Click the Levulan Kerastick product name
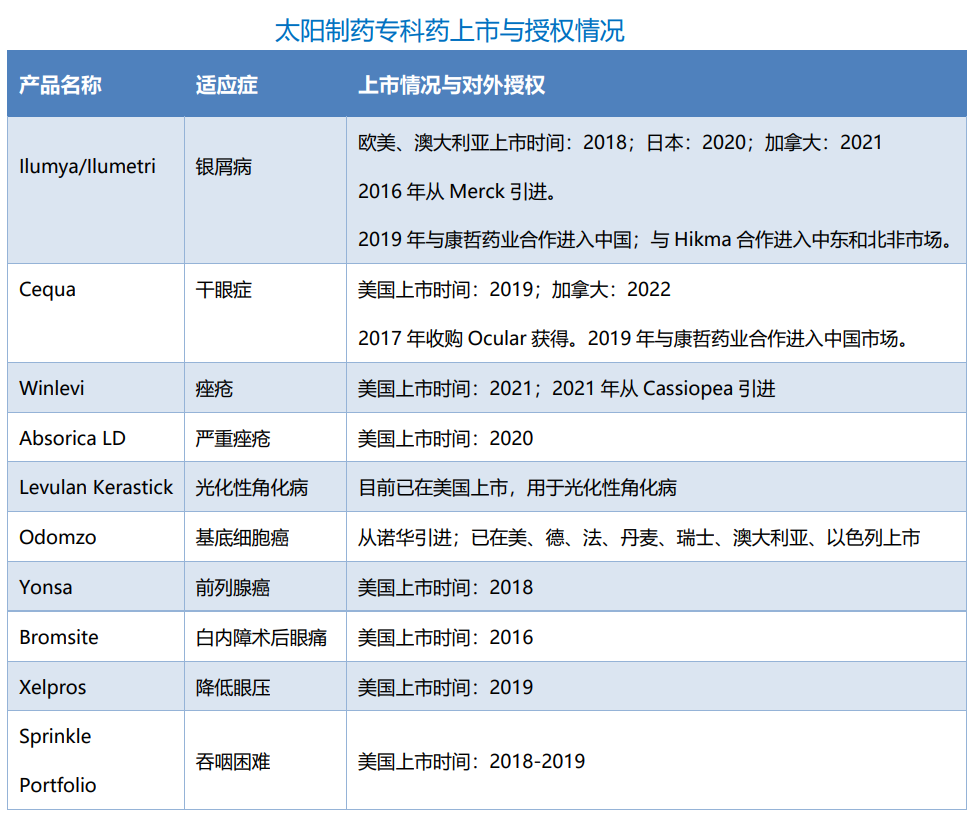This screenshot has width=974, height=814. point(96,488)
